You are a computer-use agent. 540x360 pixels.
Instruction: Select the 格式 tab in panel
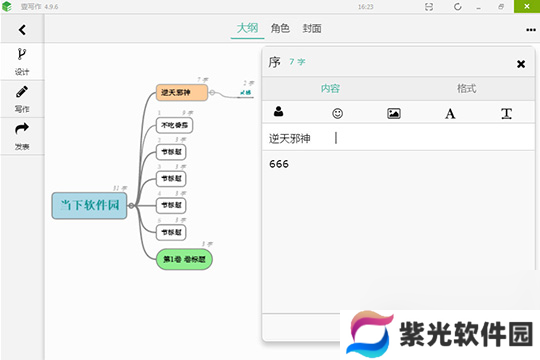point(467,89)
